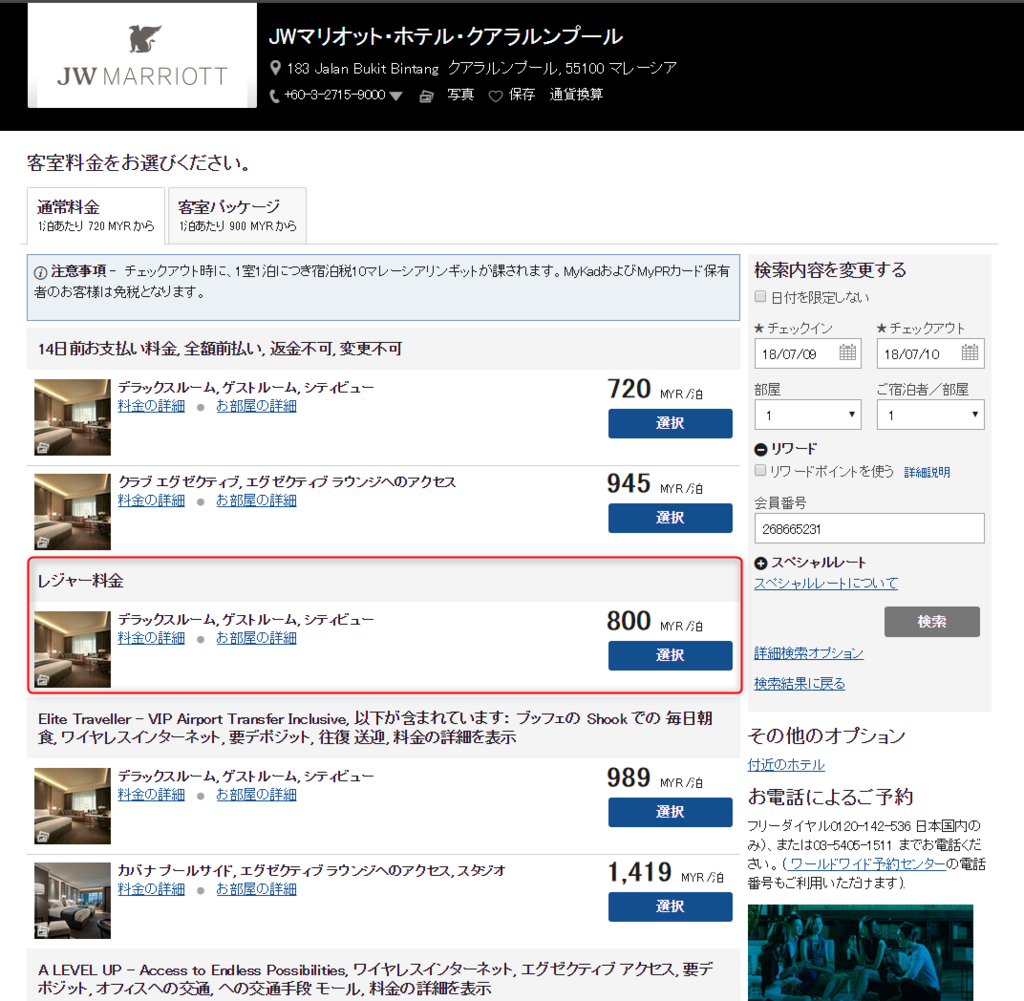The image size is (1024, 1001).
Task: Open the 720 MYR deluxe room thumbnail
Action: point(72,417)
